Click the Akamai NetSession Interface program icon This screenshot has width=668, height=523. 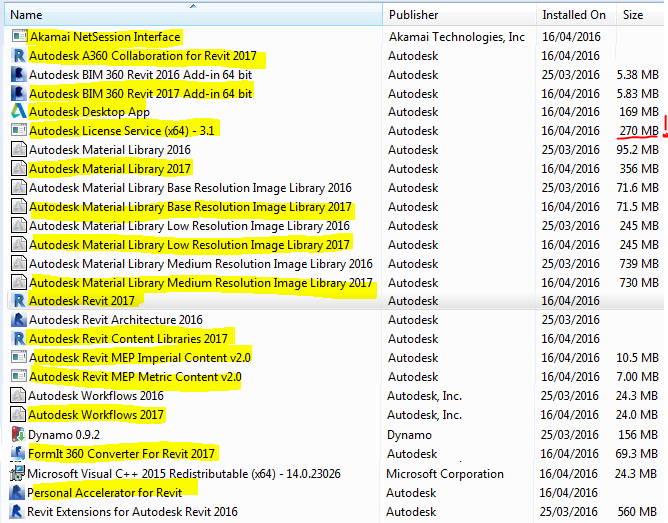[19, 36]
